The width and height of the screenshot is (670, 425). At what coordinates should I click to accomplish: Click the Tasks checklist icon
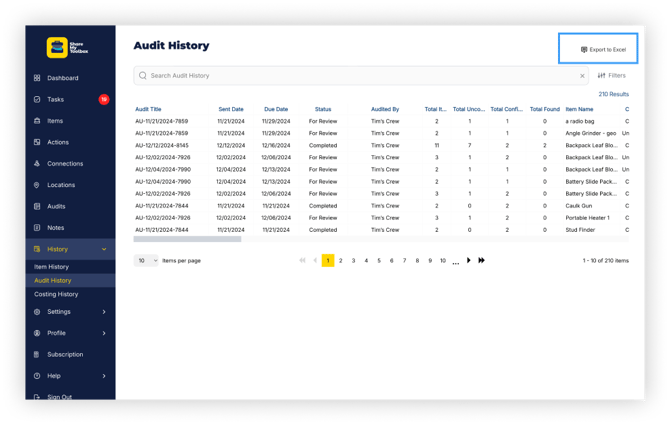37,99
